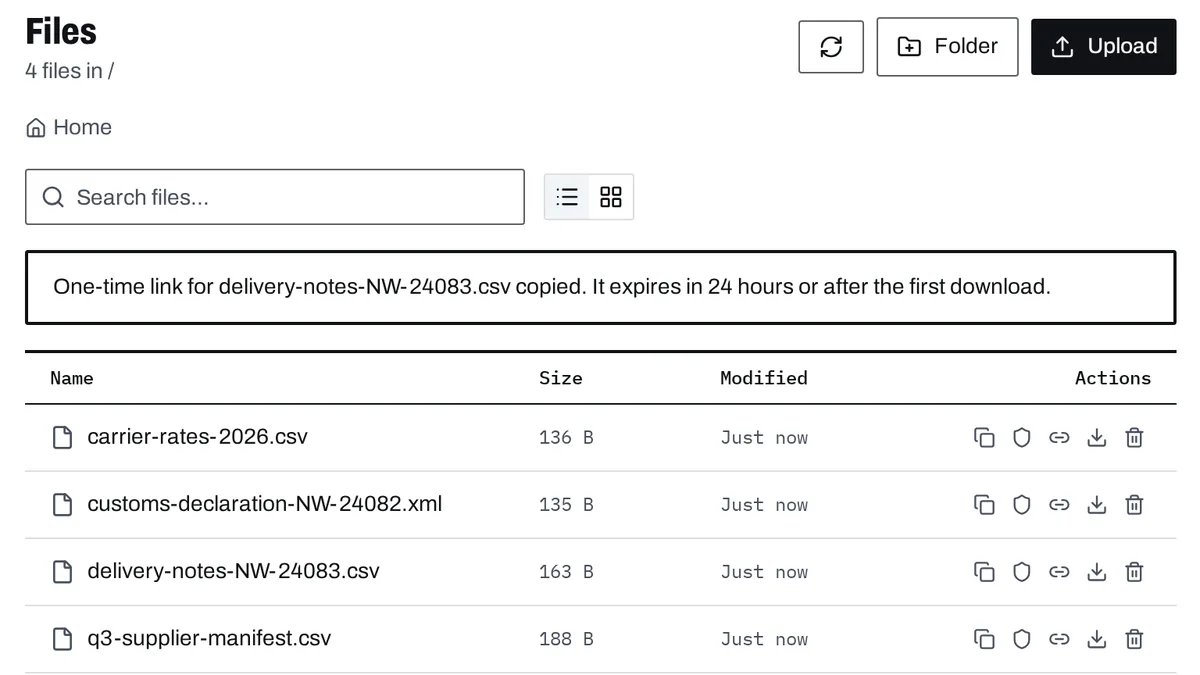Screen dimensions: 1200x675
Task: Shield icon for customs-declaration-NW-24082.xml
Action: [1022, 504]
